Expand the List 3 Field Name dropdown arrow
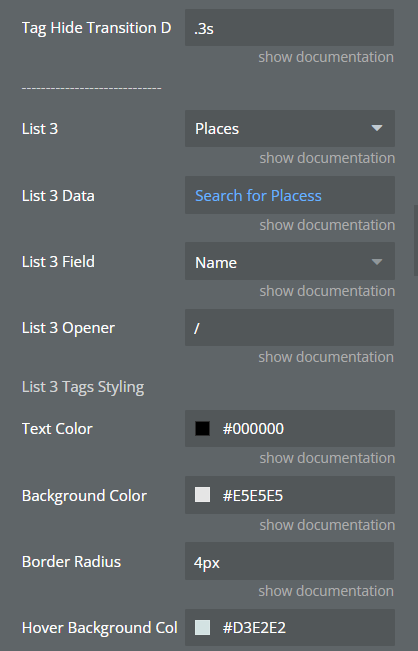 click(x=376, y=262)
